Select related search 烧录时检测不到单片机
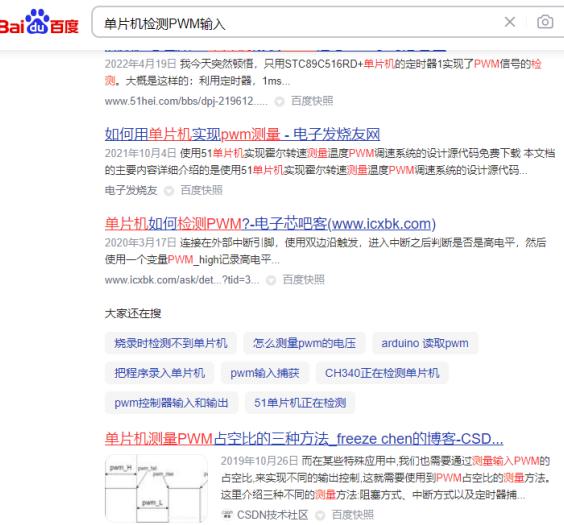Screen dimensions: 564x525 point(170,343)
